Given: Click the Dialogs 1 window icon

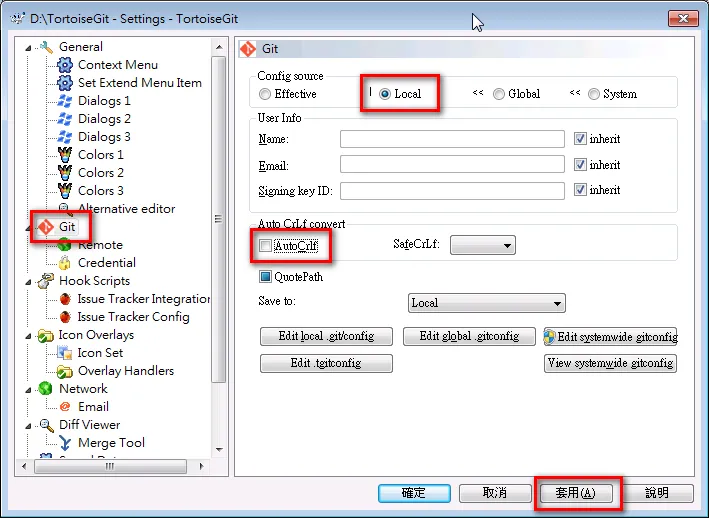Looking at the screenshot, I should tap(65, 101).
